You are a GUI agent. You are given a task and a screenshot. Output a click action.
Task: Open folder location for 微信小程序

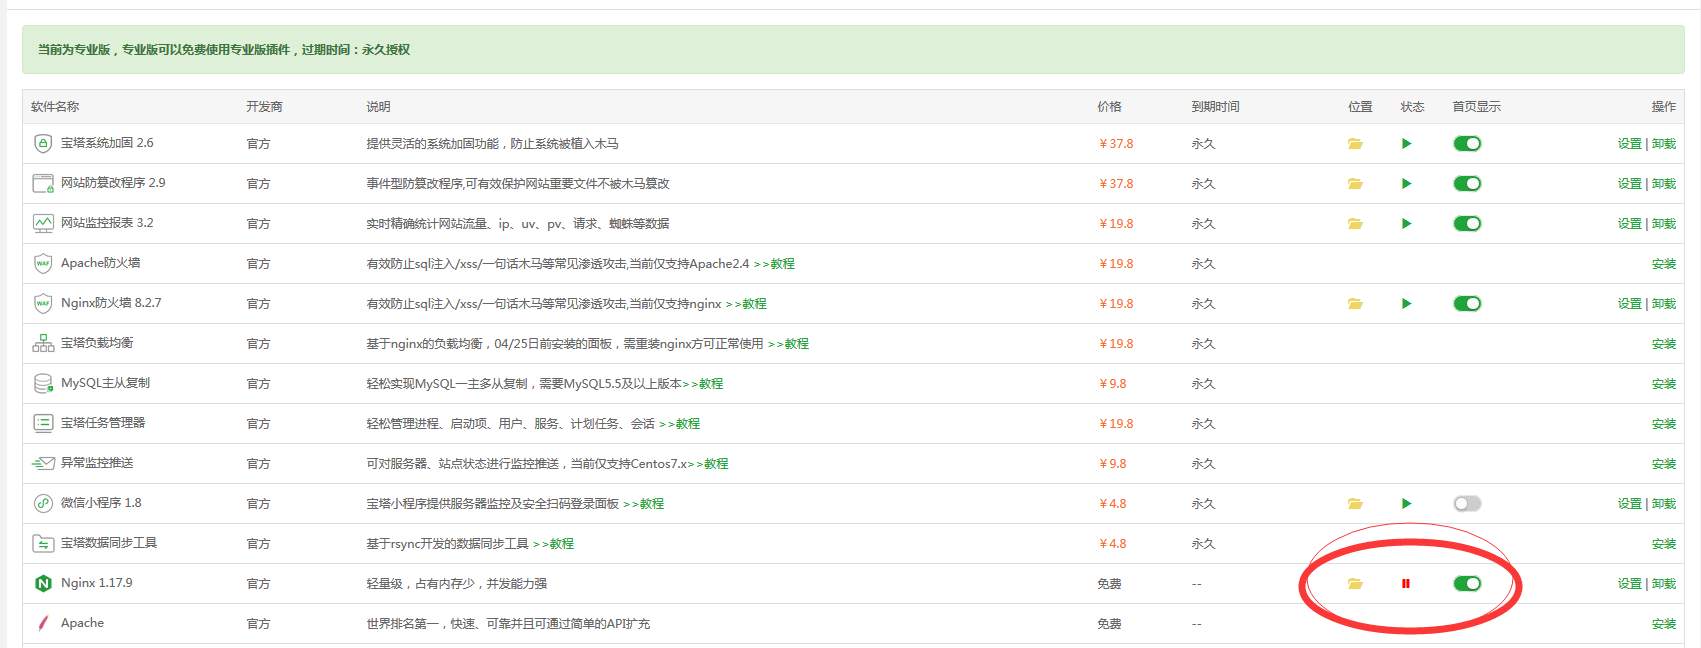[1355, 504]
